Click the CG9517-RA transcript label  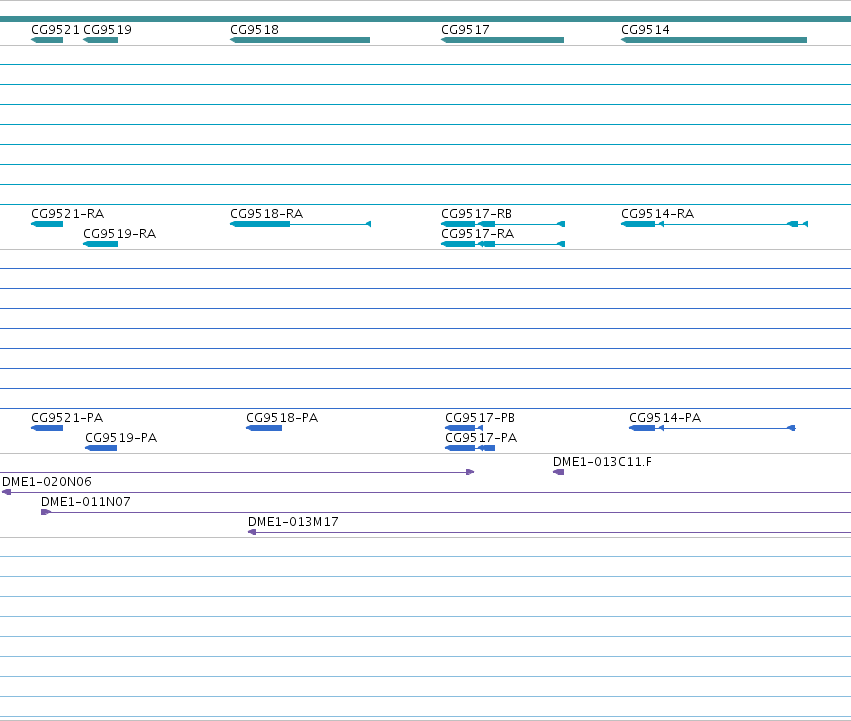pyautogui.click(x=478, y=234)
